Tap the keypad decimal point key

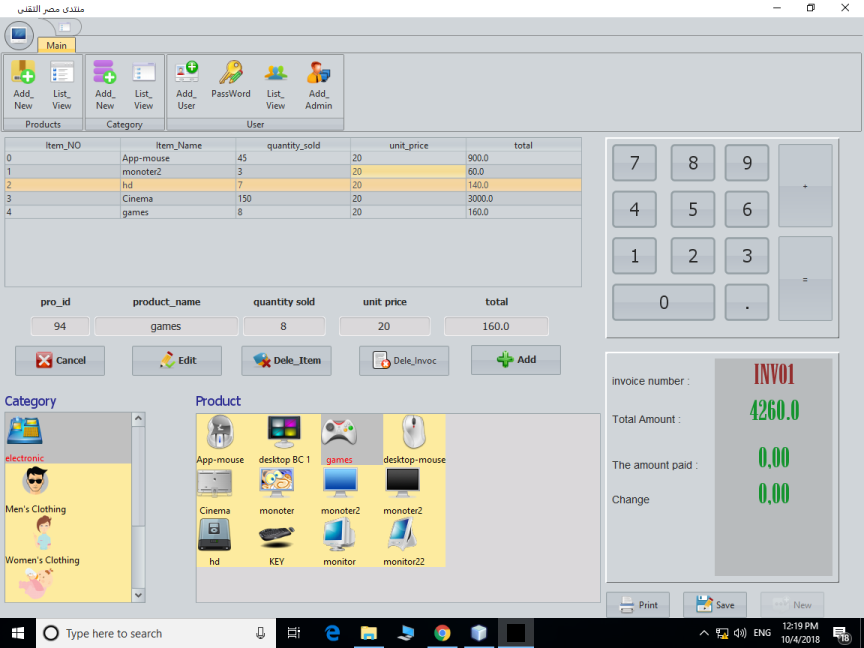(x=747, y=302)
